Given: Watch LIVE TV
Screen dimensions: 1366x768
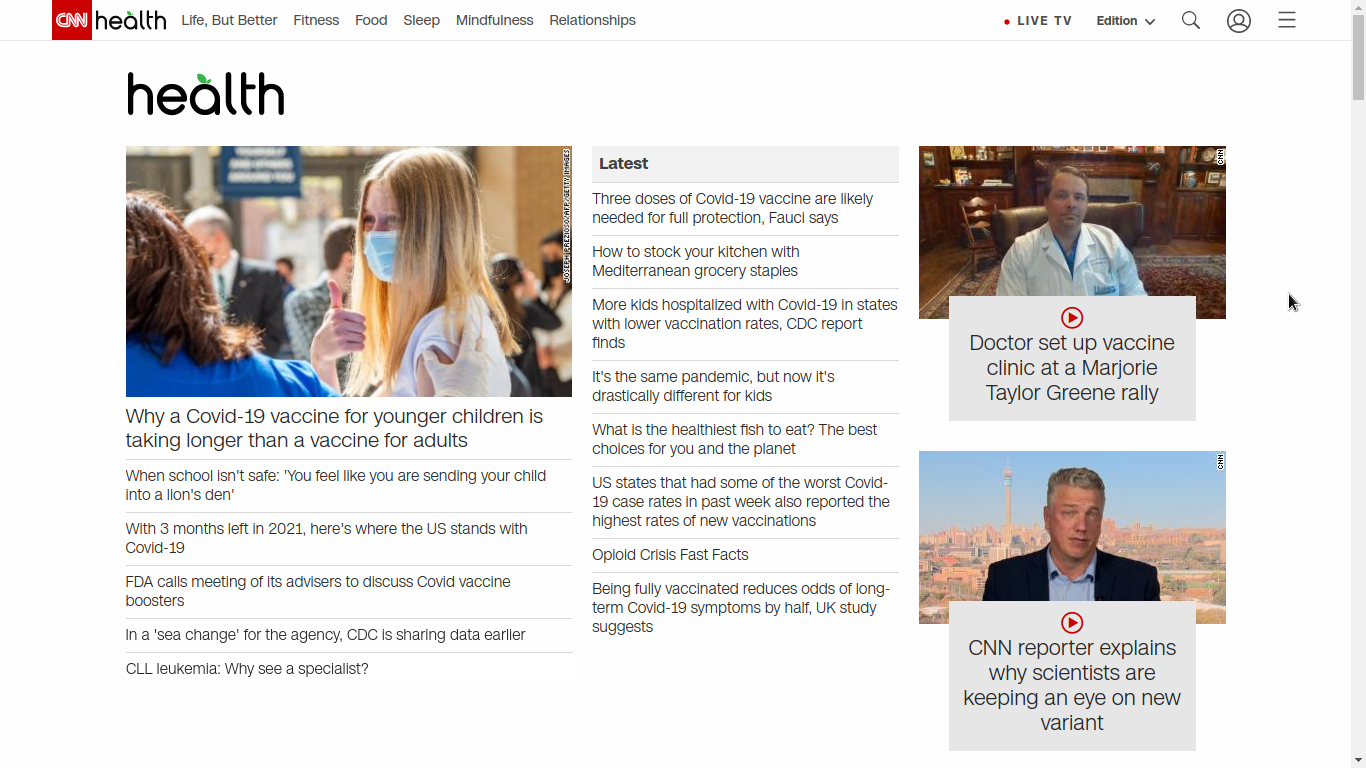Looking at the screenshot, I should pos(1038,21).
